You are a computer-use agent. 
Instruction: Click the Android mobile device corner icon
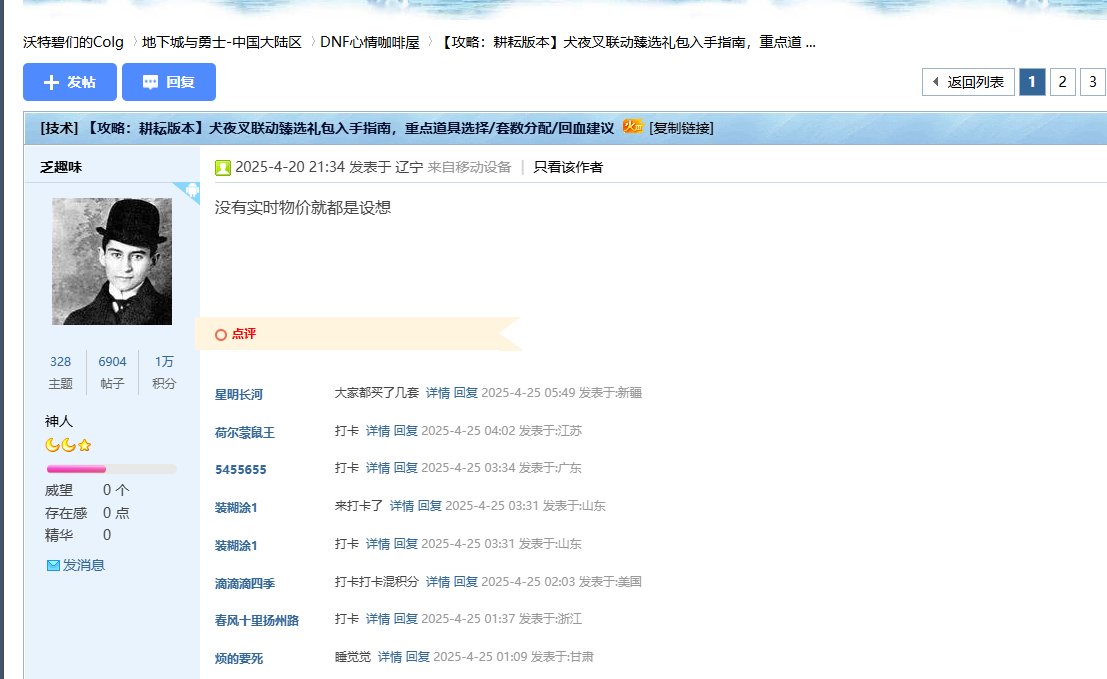coord(191,191)
